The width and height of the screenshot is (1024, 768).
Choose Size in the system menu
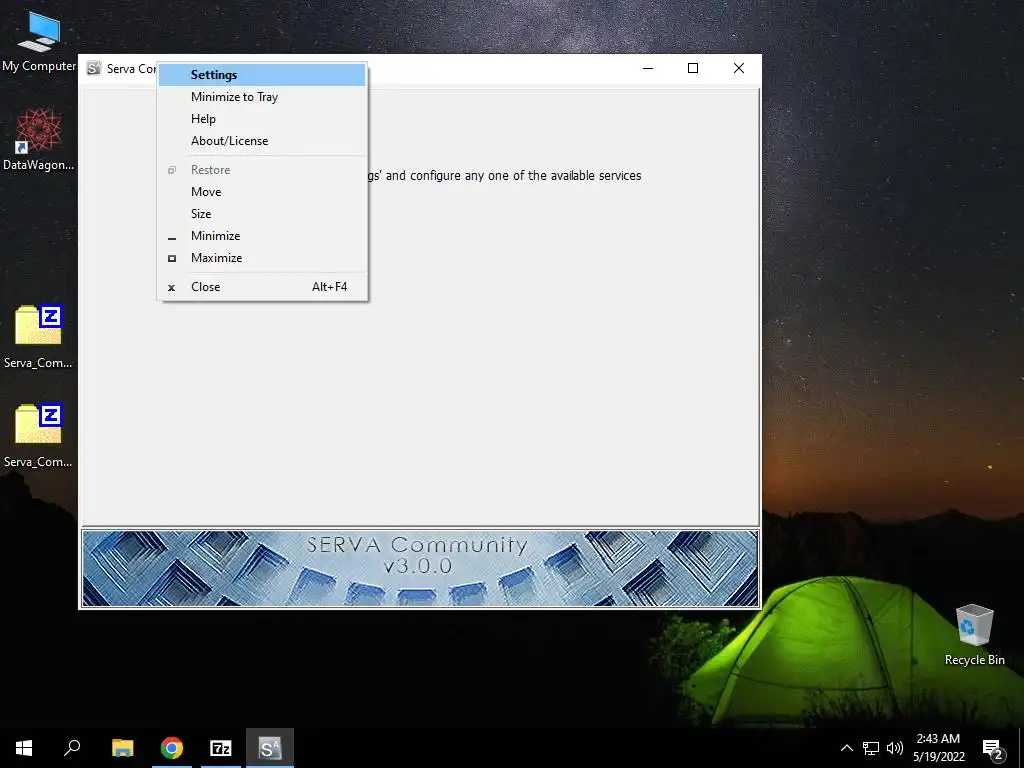point(262,214)
